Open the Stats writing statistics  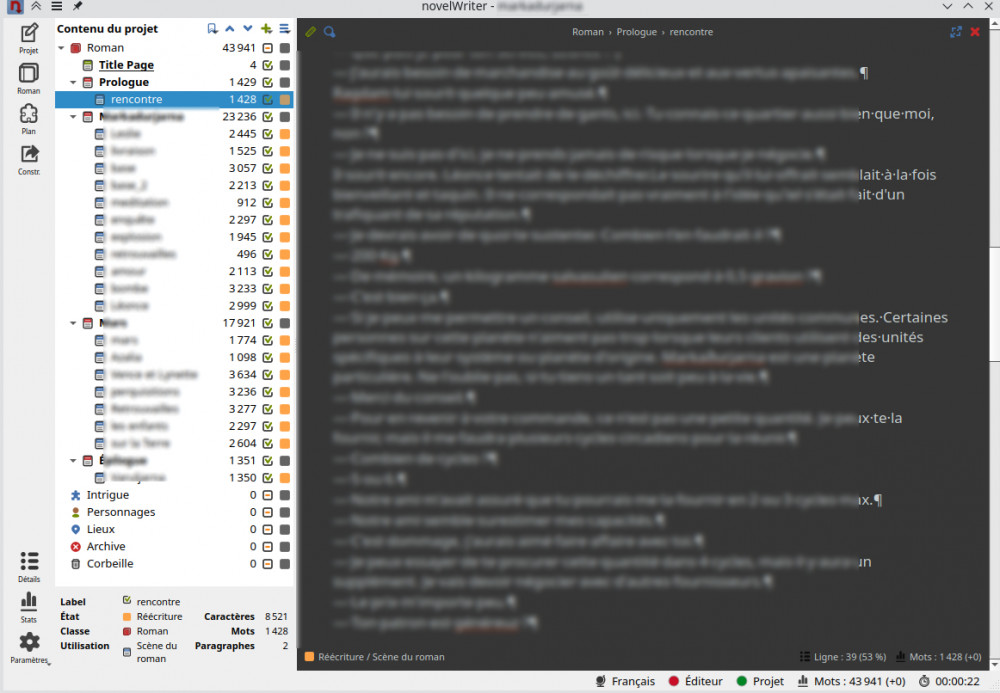[x=29, y=605]
